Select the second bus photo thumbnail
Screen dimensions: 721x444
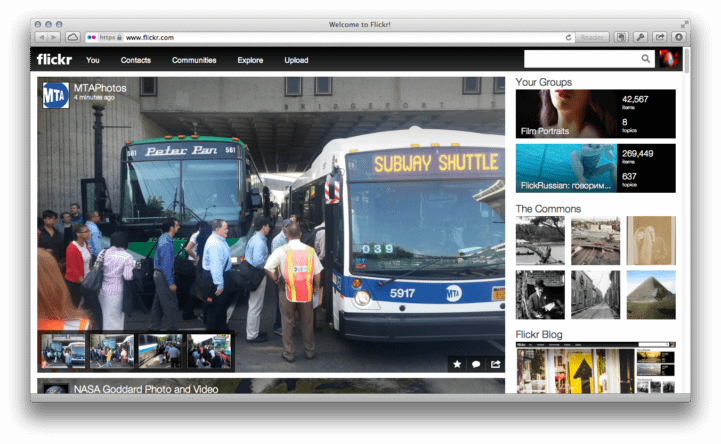coord(112,351)
